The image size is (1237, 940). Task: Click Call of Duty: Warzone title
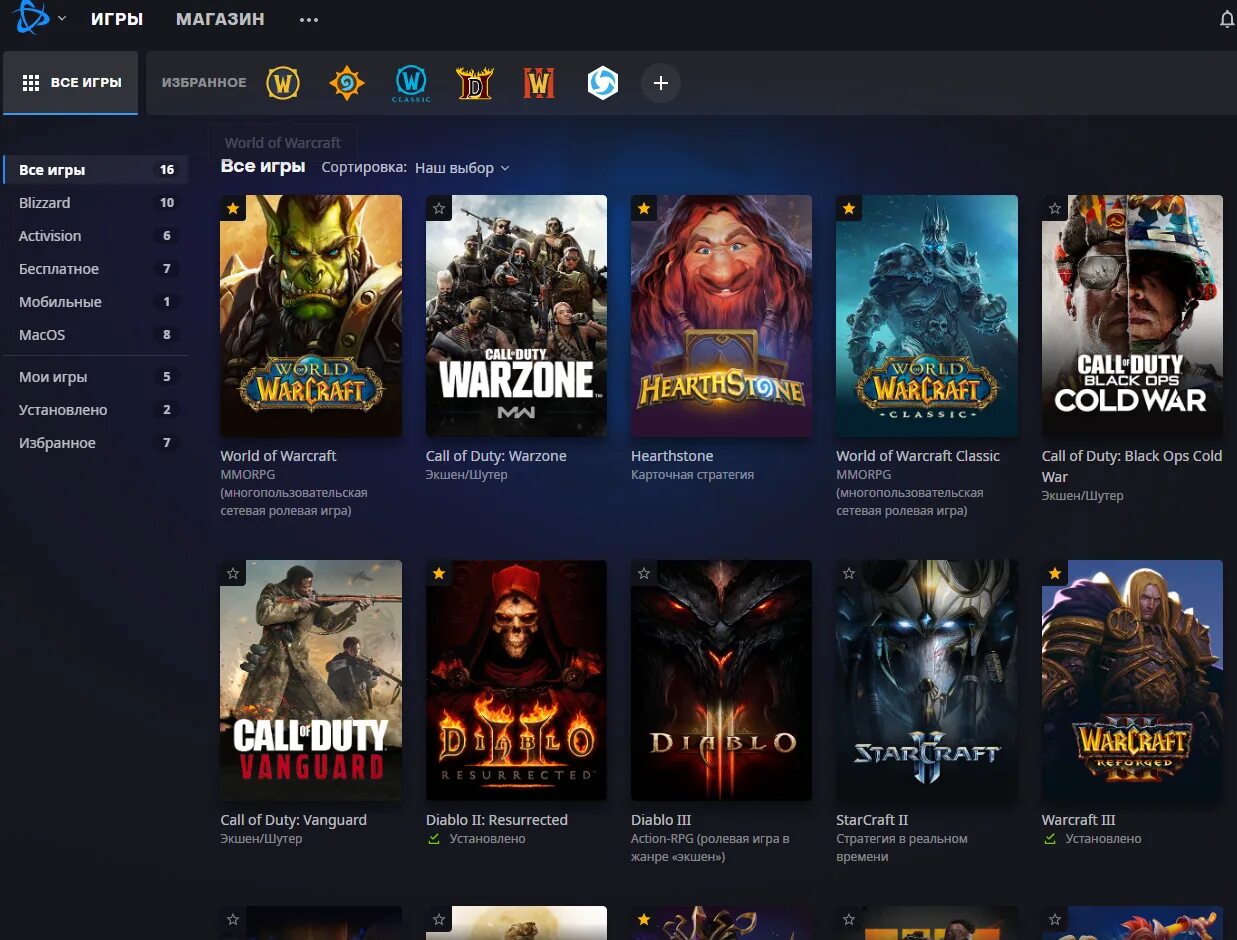tap(496, 456)
